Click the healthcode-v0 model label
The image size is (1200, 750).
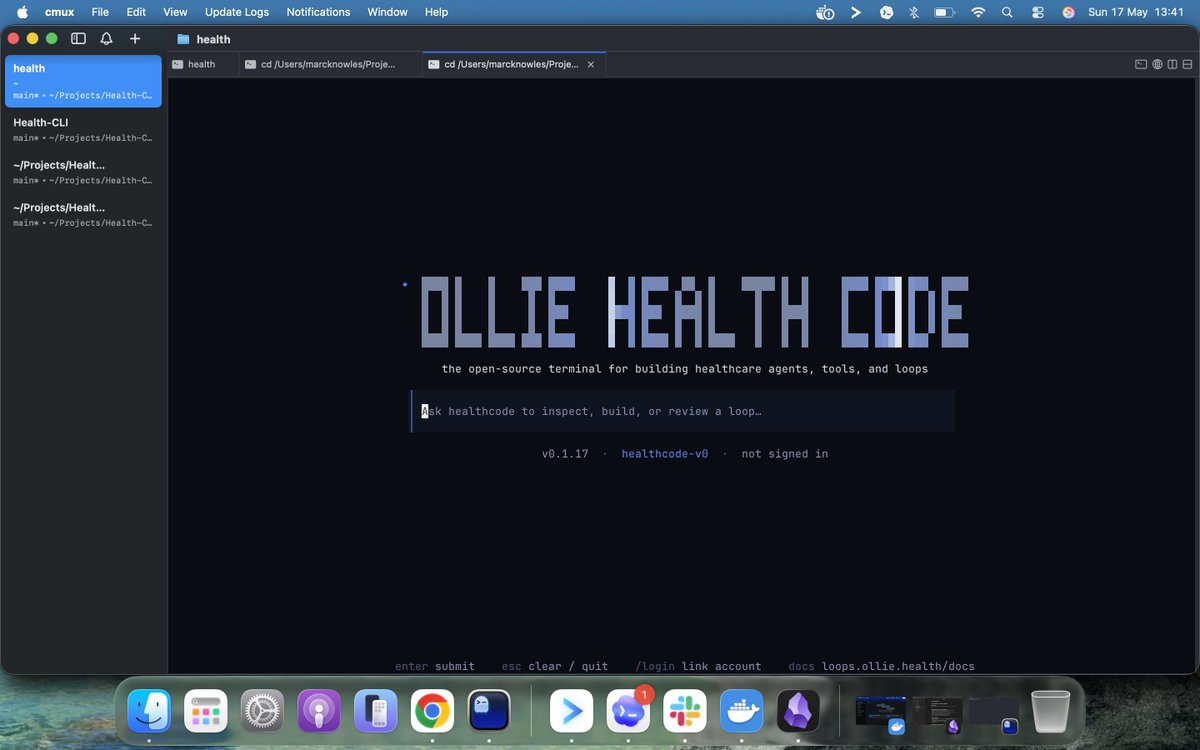point(665,454)
